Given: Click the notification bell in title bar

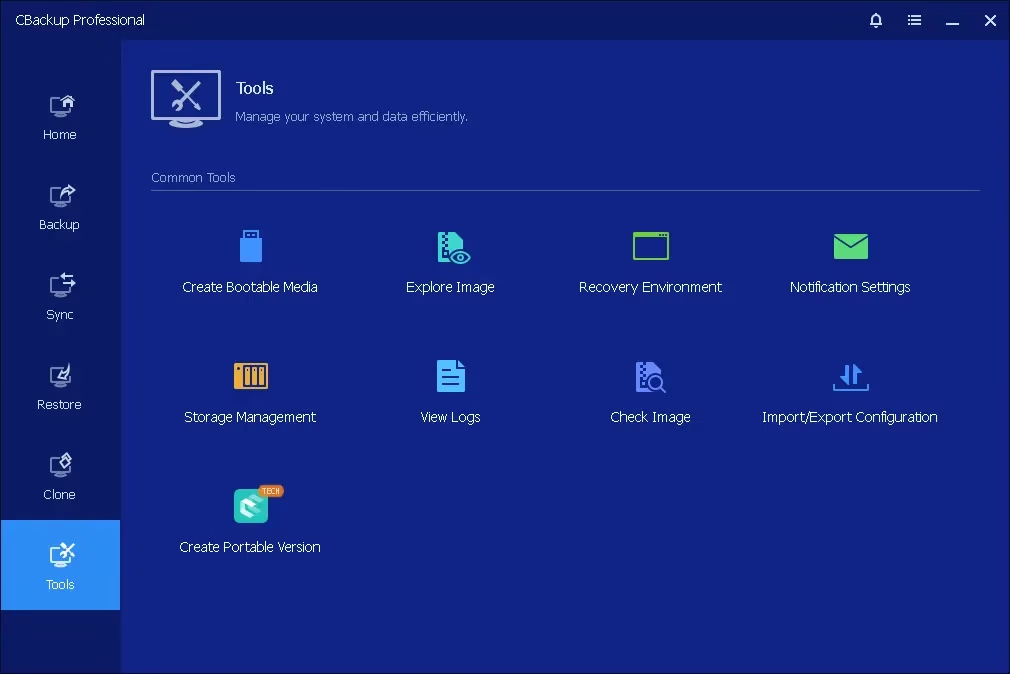Looking at the screenshot, I should [x=876, y=20].
